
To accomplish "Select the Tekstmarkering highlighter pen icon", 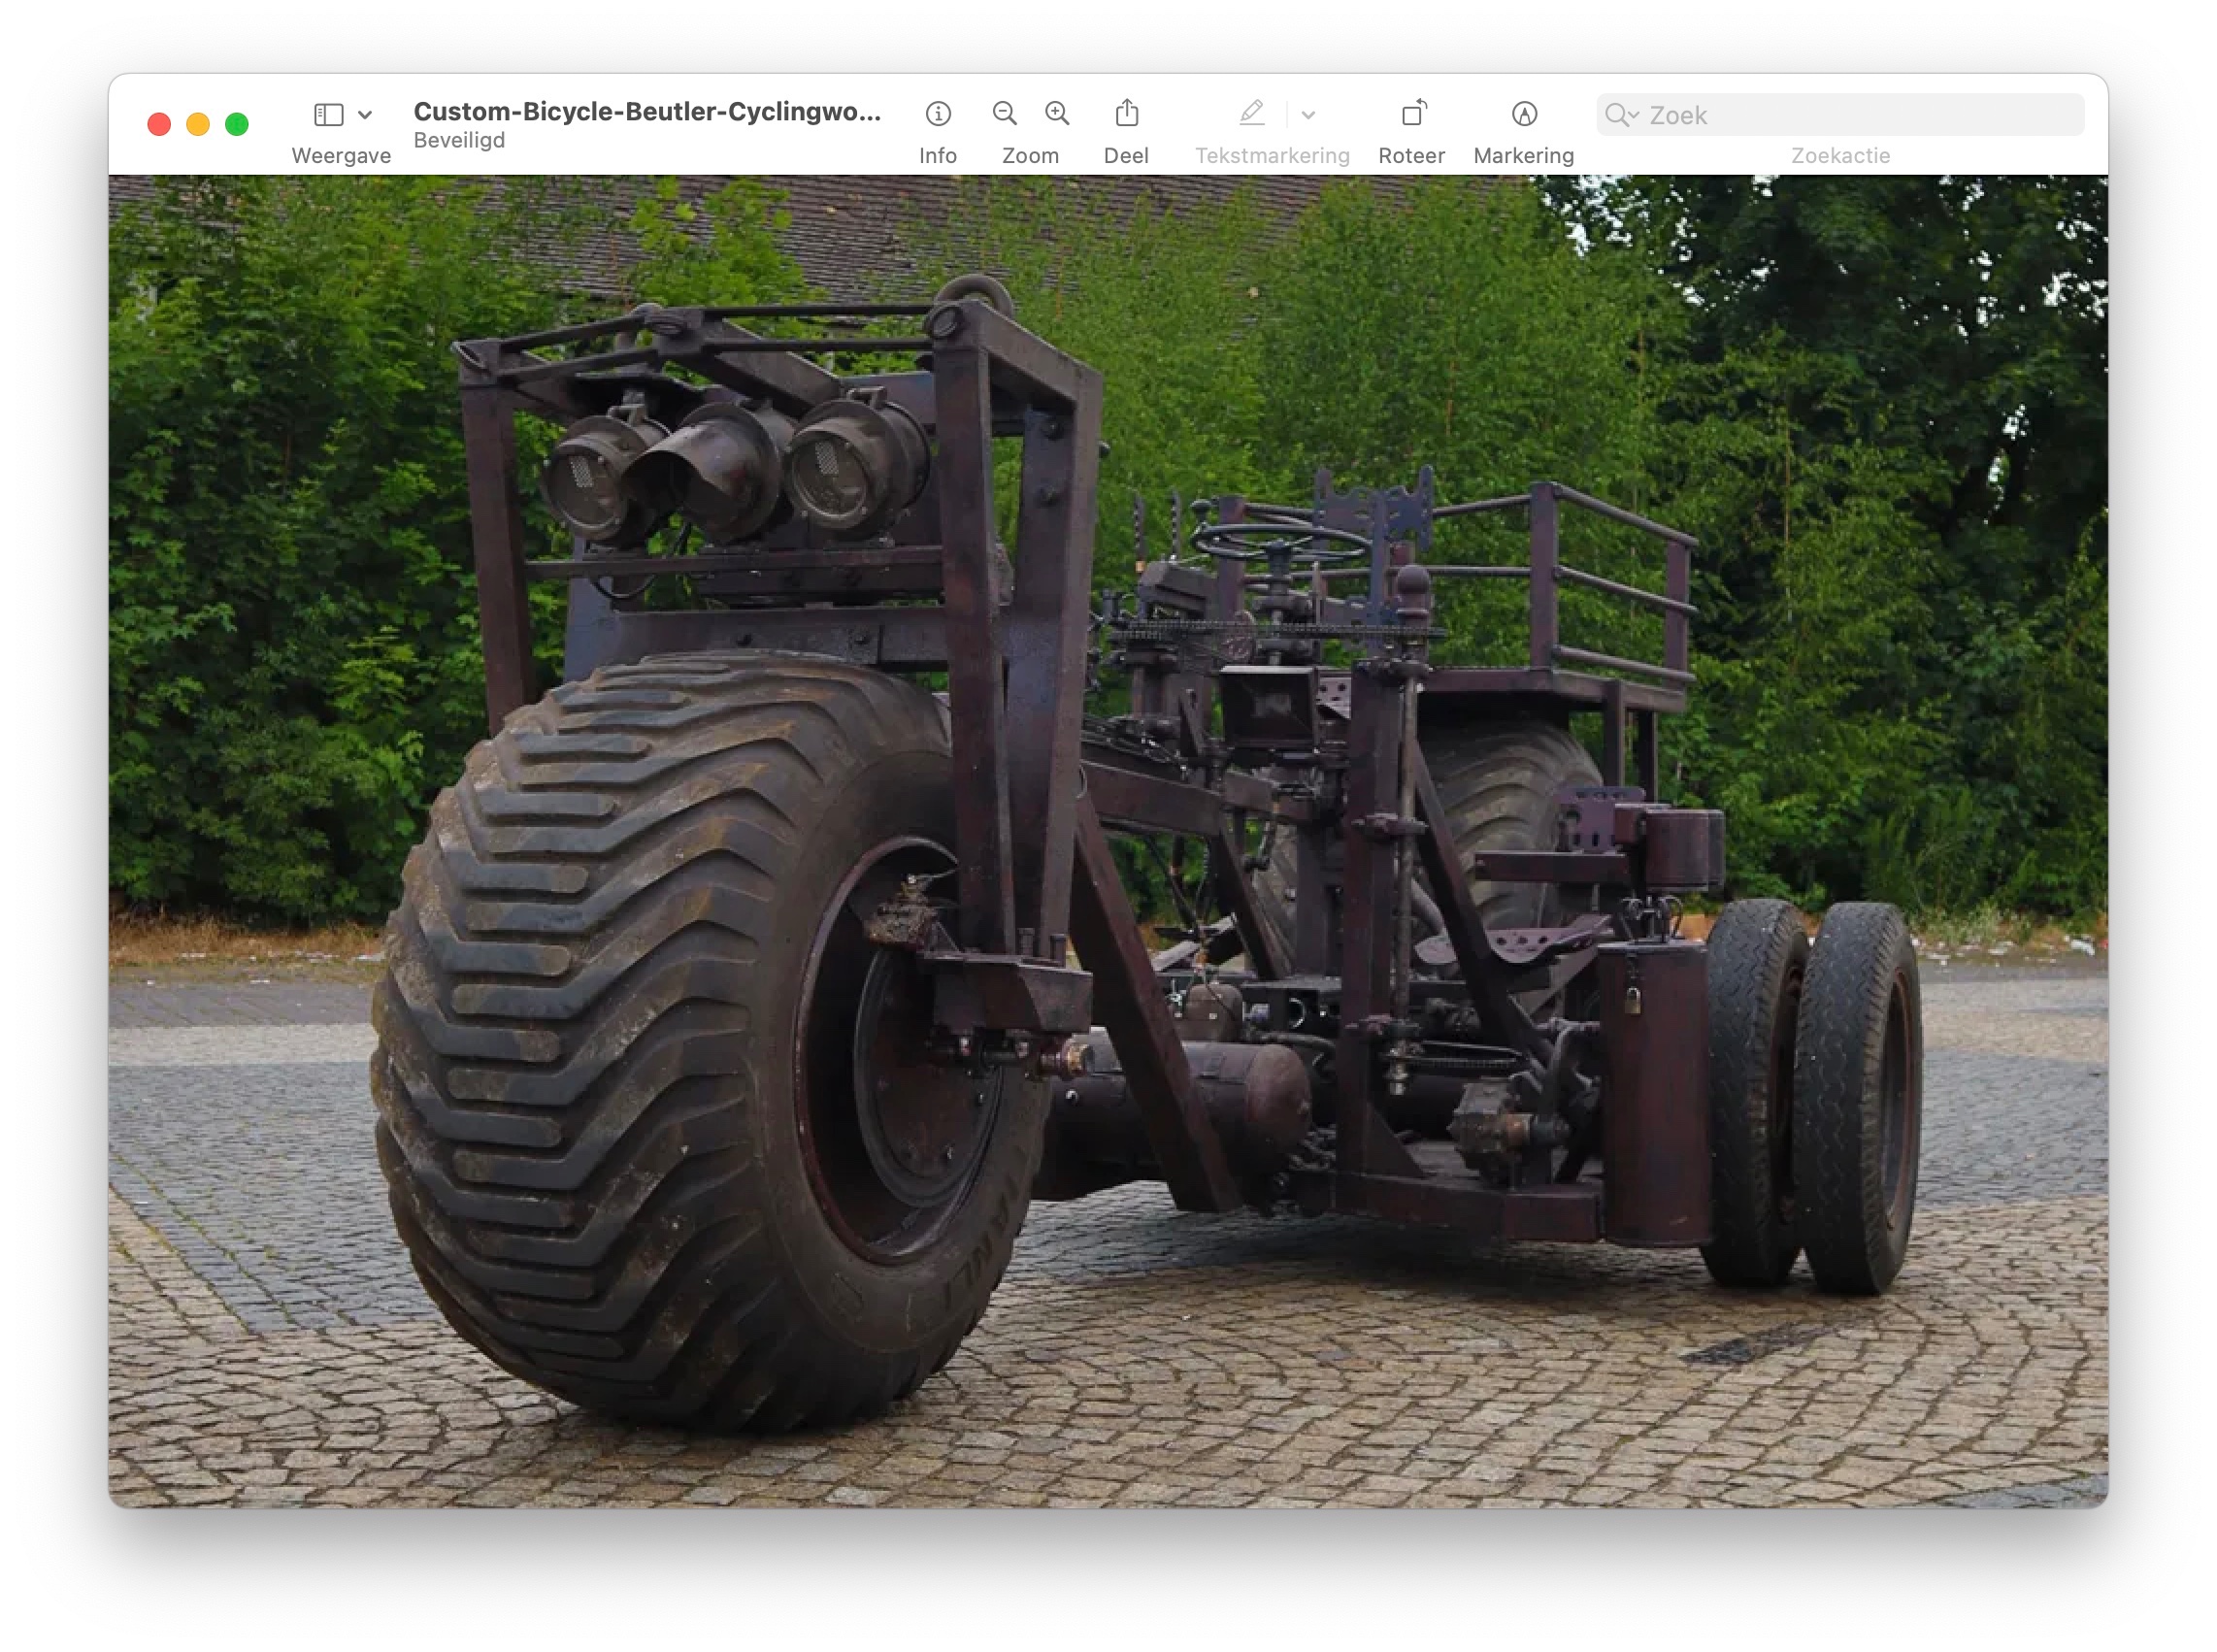I will pos(1251,114).
